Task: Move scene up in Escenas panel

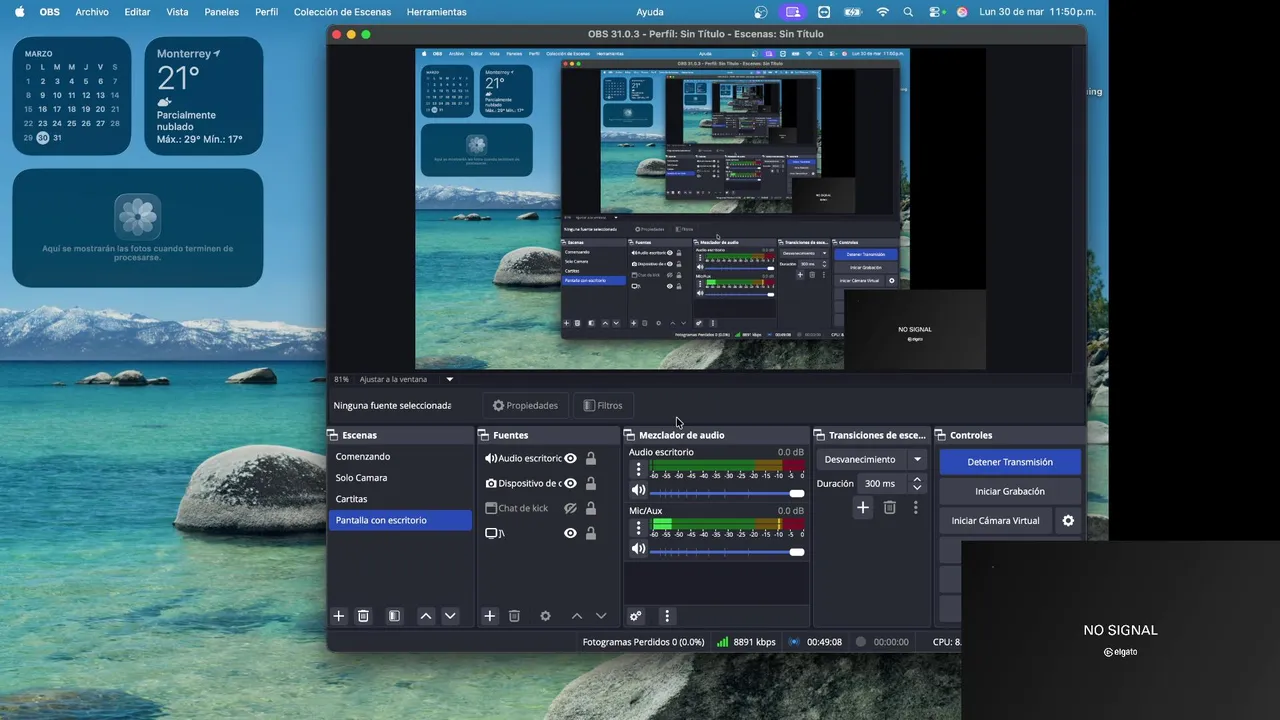Action: 426,616
